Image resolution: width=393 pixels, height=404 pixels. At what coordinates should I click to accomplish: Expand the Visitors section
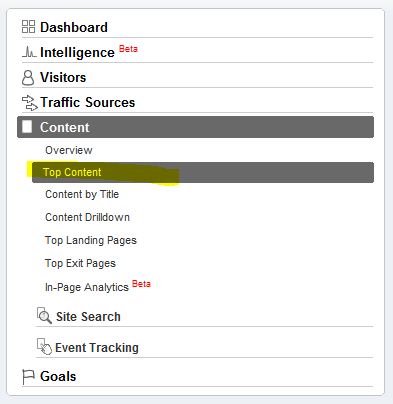click(x=63, y=77)
